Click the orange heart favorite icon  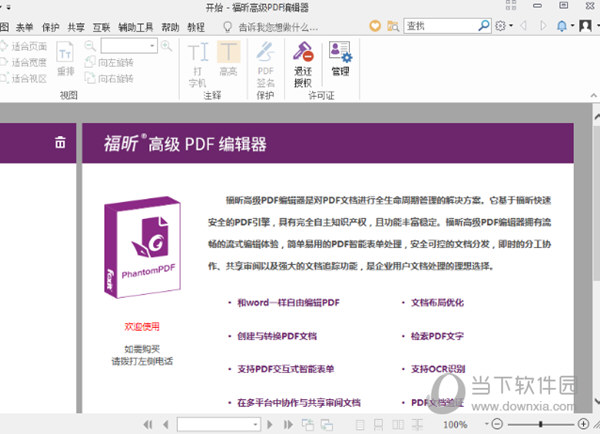pos(373,25)
